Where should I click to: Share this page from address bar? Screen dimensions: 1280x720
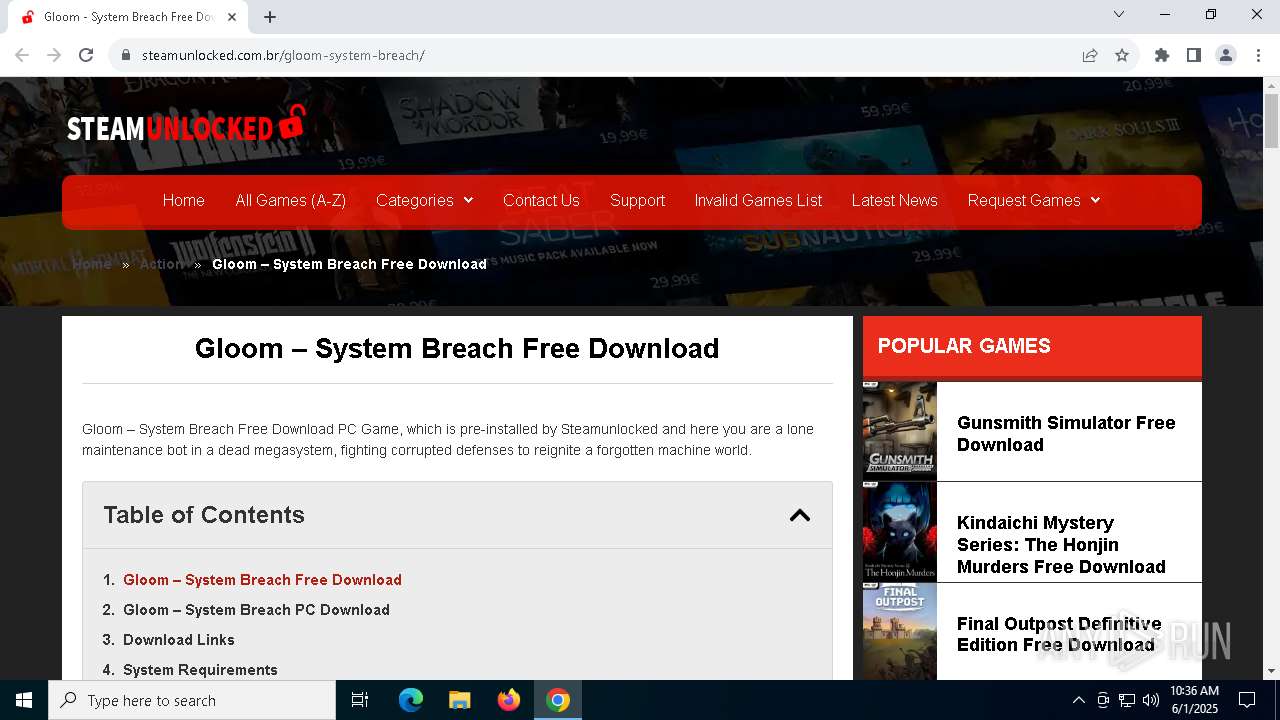click(1090, 55)
